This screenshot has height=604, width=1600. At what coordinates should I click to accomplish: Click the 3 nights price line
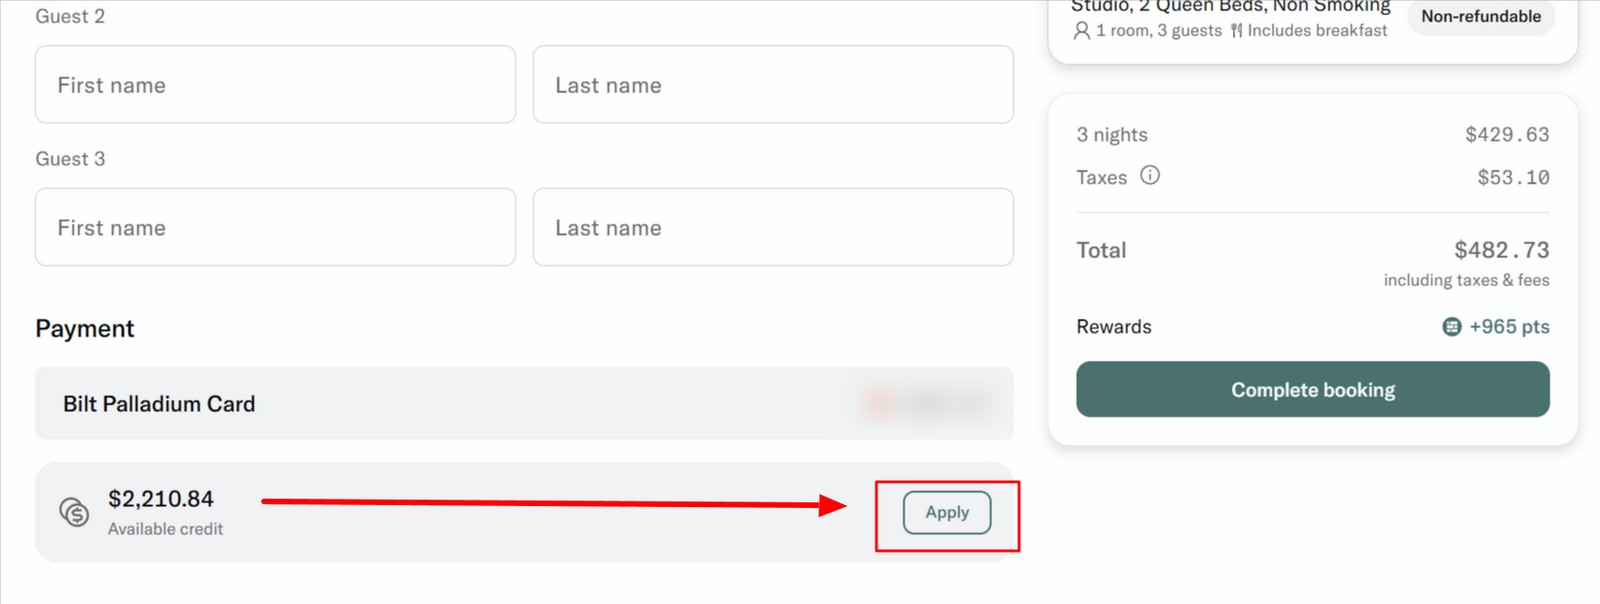click(1112, 135)
